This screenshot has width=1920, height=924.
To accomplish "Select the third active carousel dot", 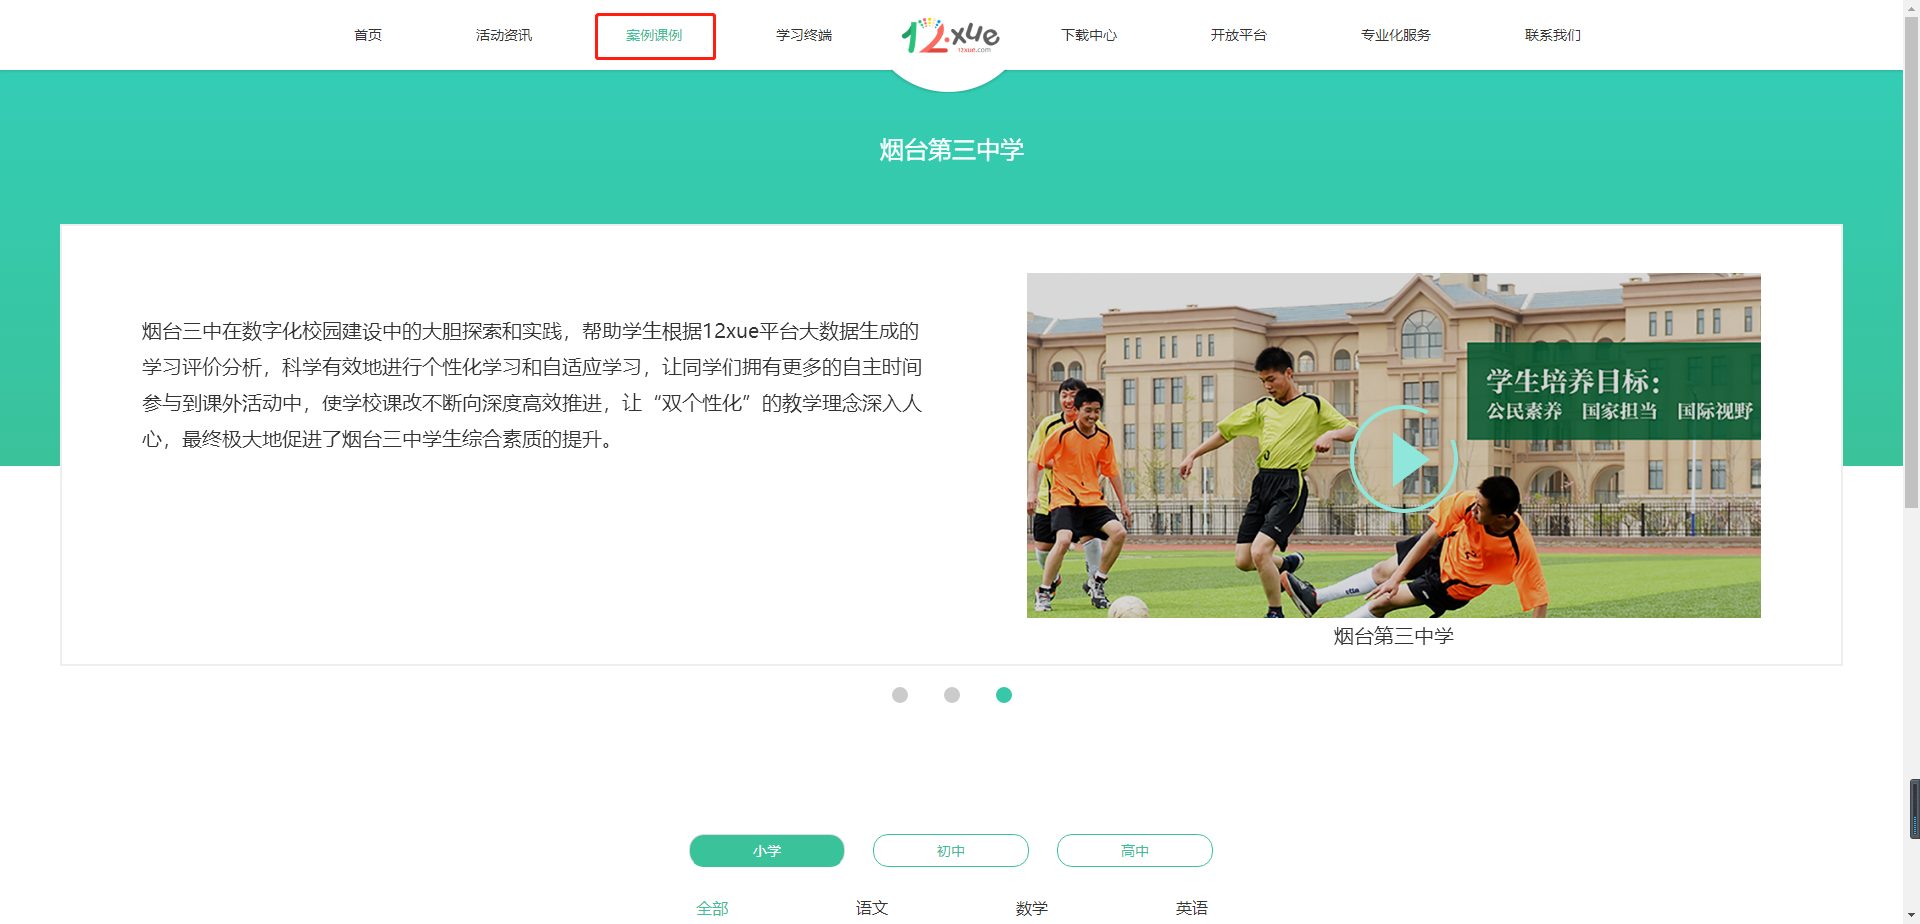I will click(1004, 695).
